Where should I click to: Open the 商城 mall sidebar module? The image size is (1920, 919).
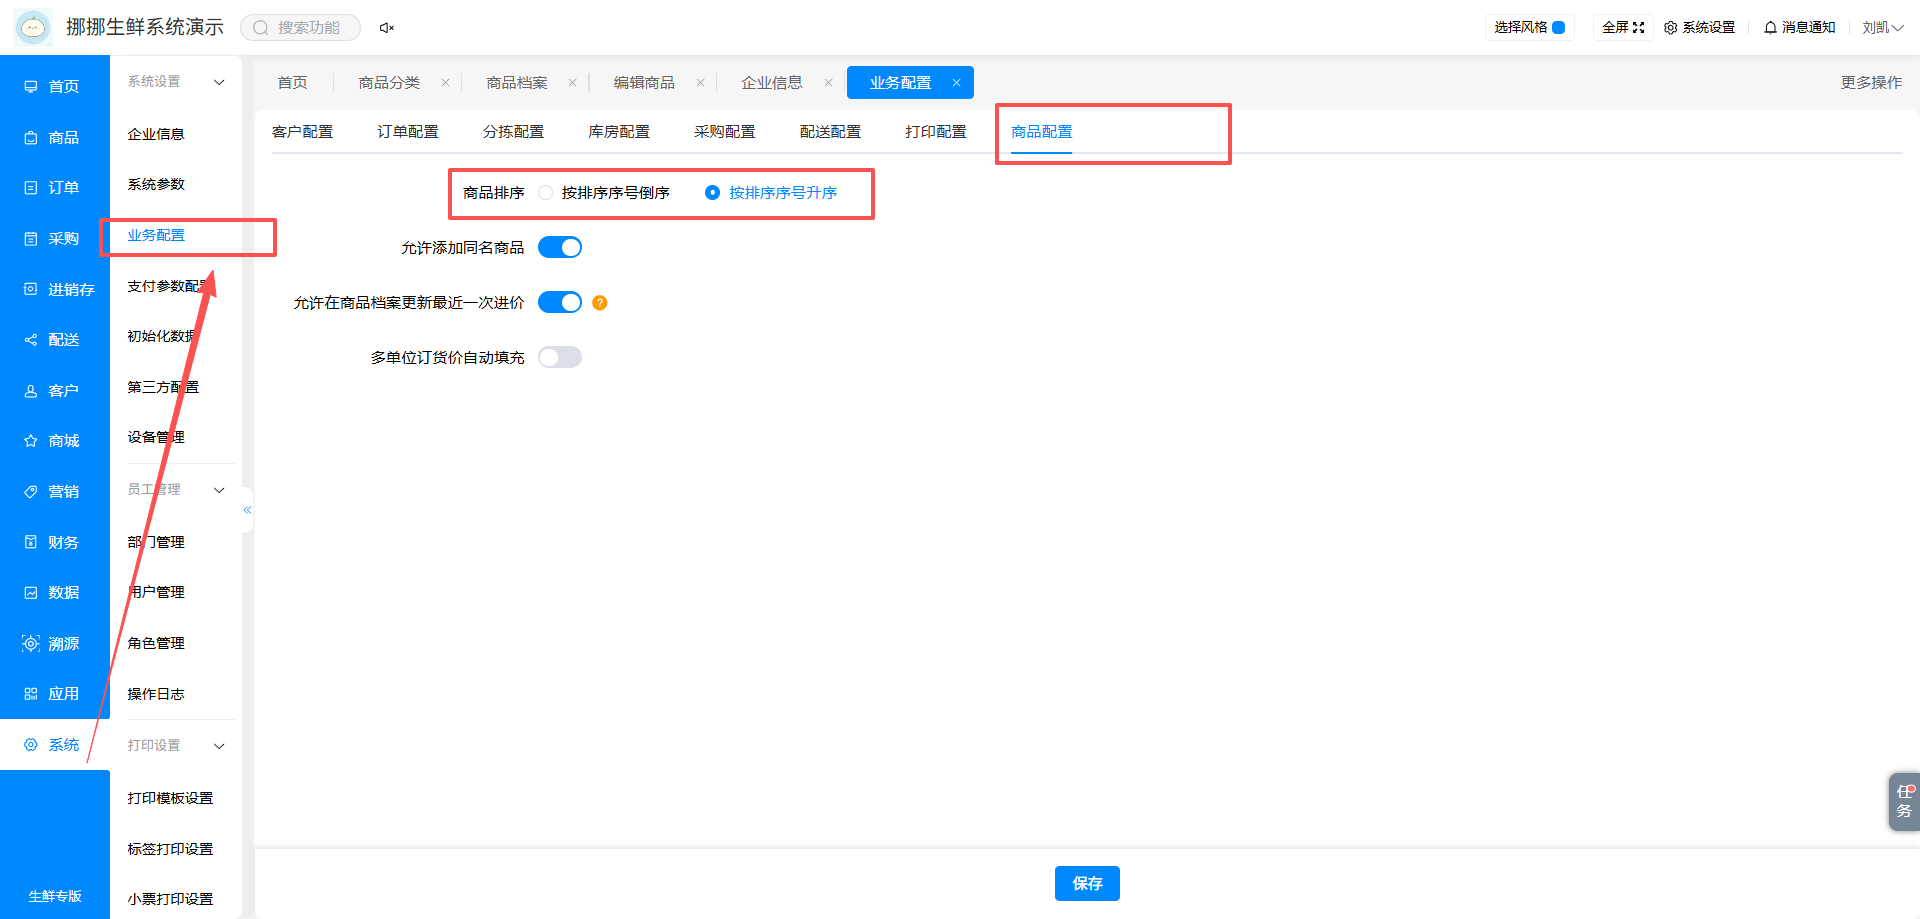point(52,440)
